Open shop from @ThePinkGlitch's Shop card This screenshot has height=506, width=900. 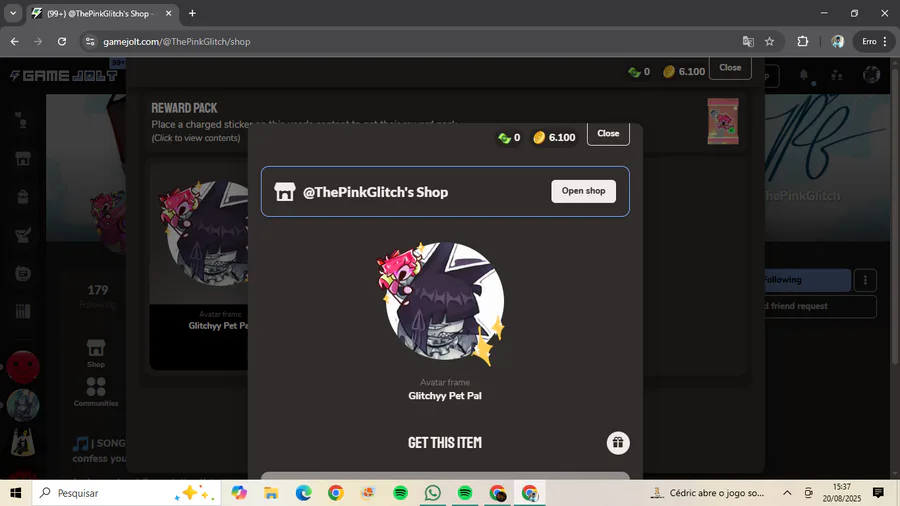583,191
